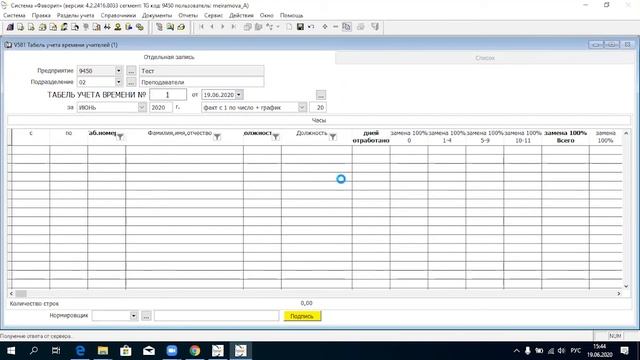
Task: Click the down arrow of the table's vertical scrollbar
Action: point(626,286)
